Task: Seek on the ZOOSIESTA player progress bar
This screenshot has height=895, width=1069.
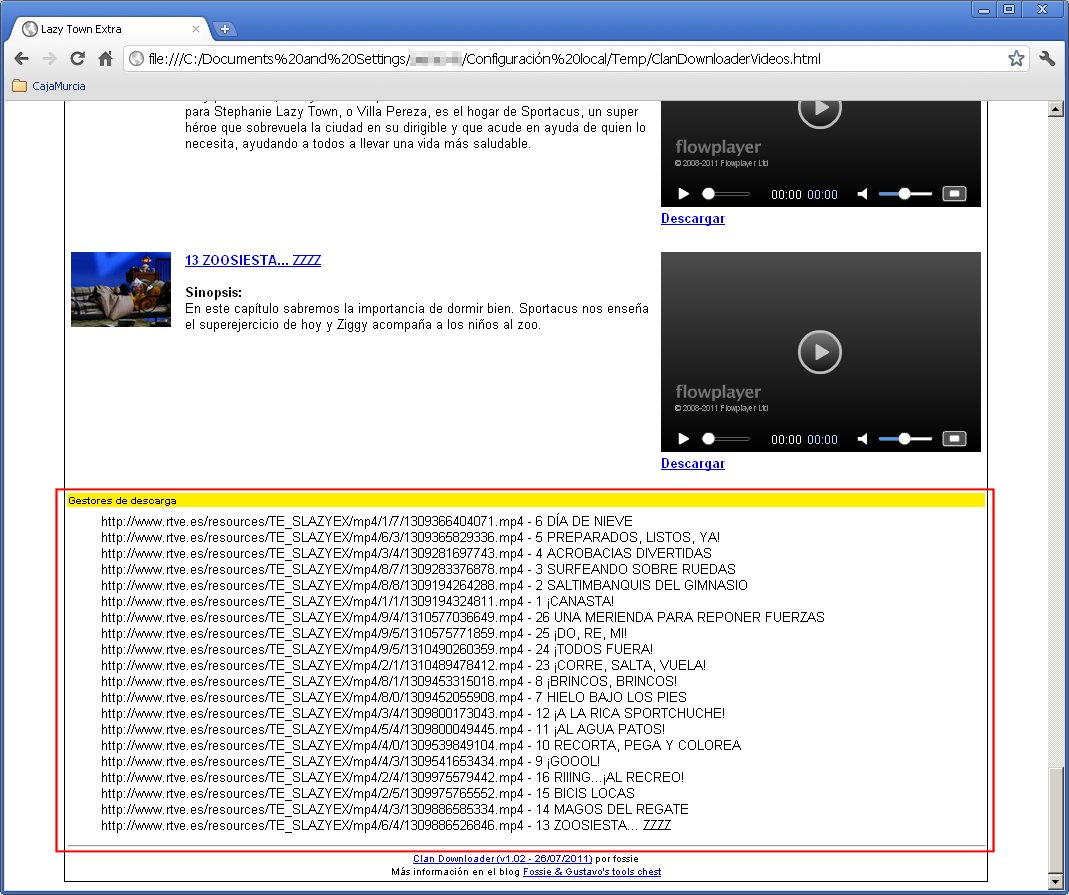Action: tap(726, 440)
